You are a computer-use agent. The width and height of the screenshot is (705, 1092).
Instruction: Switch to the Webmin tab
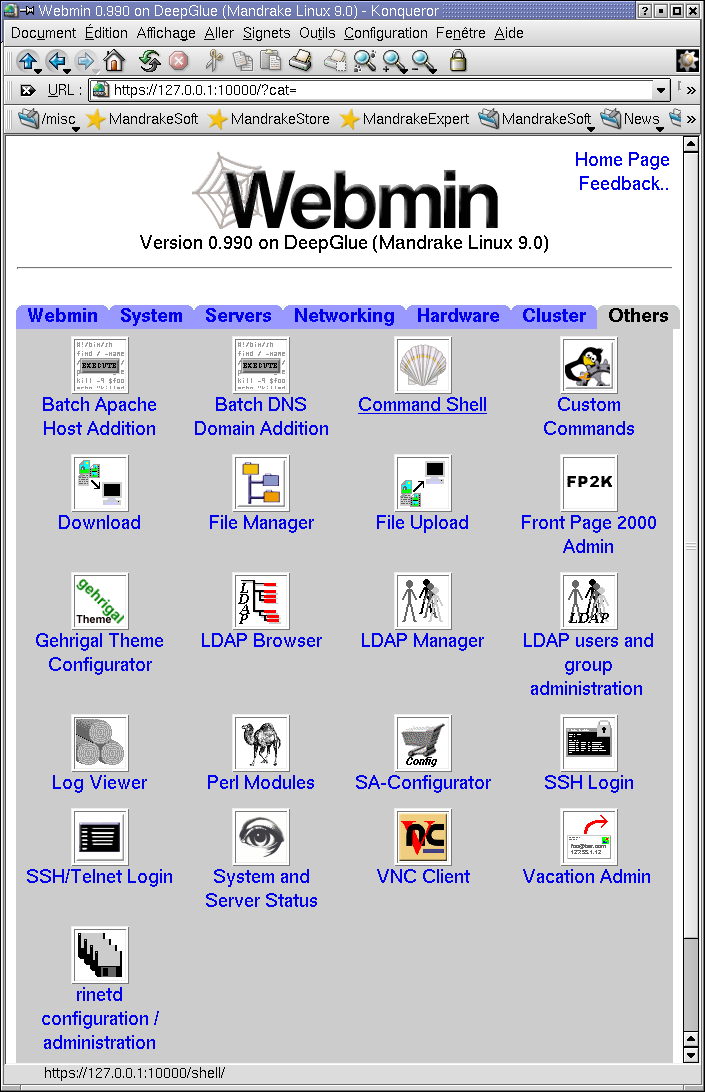(x=63, y=315)
